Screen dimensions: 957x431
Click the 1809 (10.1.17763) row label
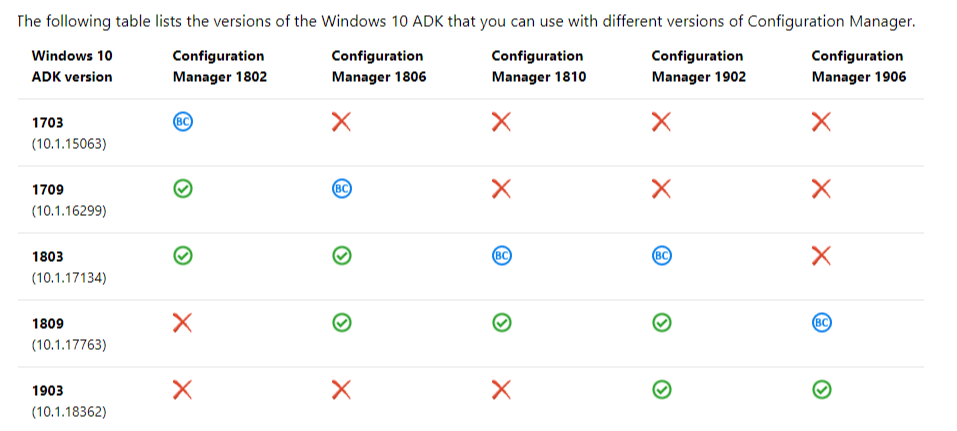[69, 334]
